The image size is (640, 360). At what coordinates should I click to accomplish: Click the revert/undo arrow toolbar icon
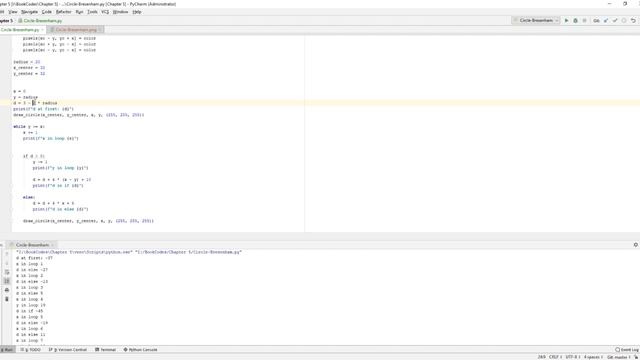pos(633,20)
